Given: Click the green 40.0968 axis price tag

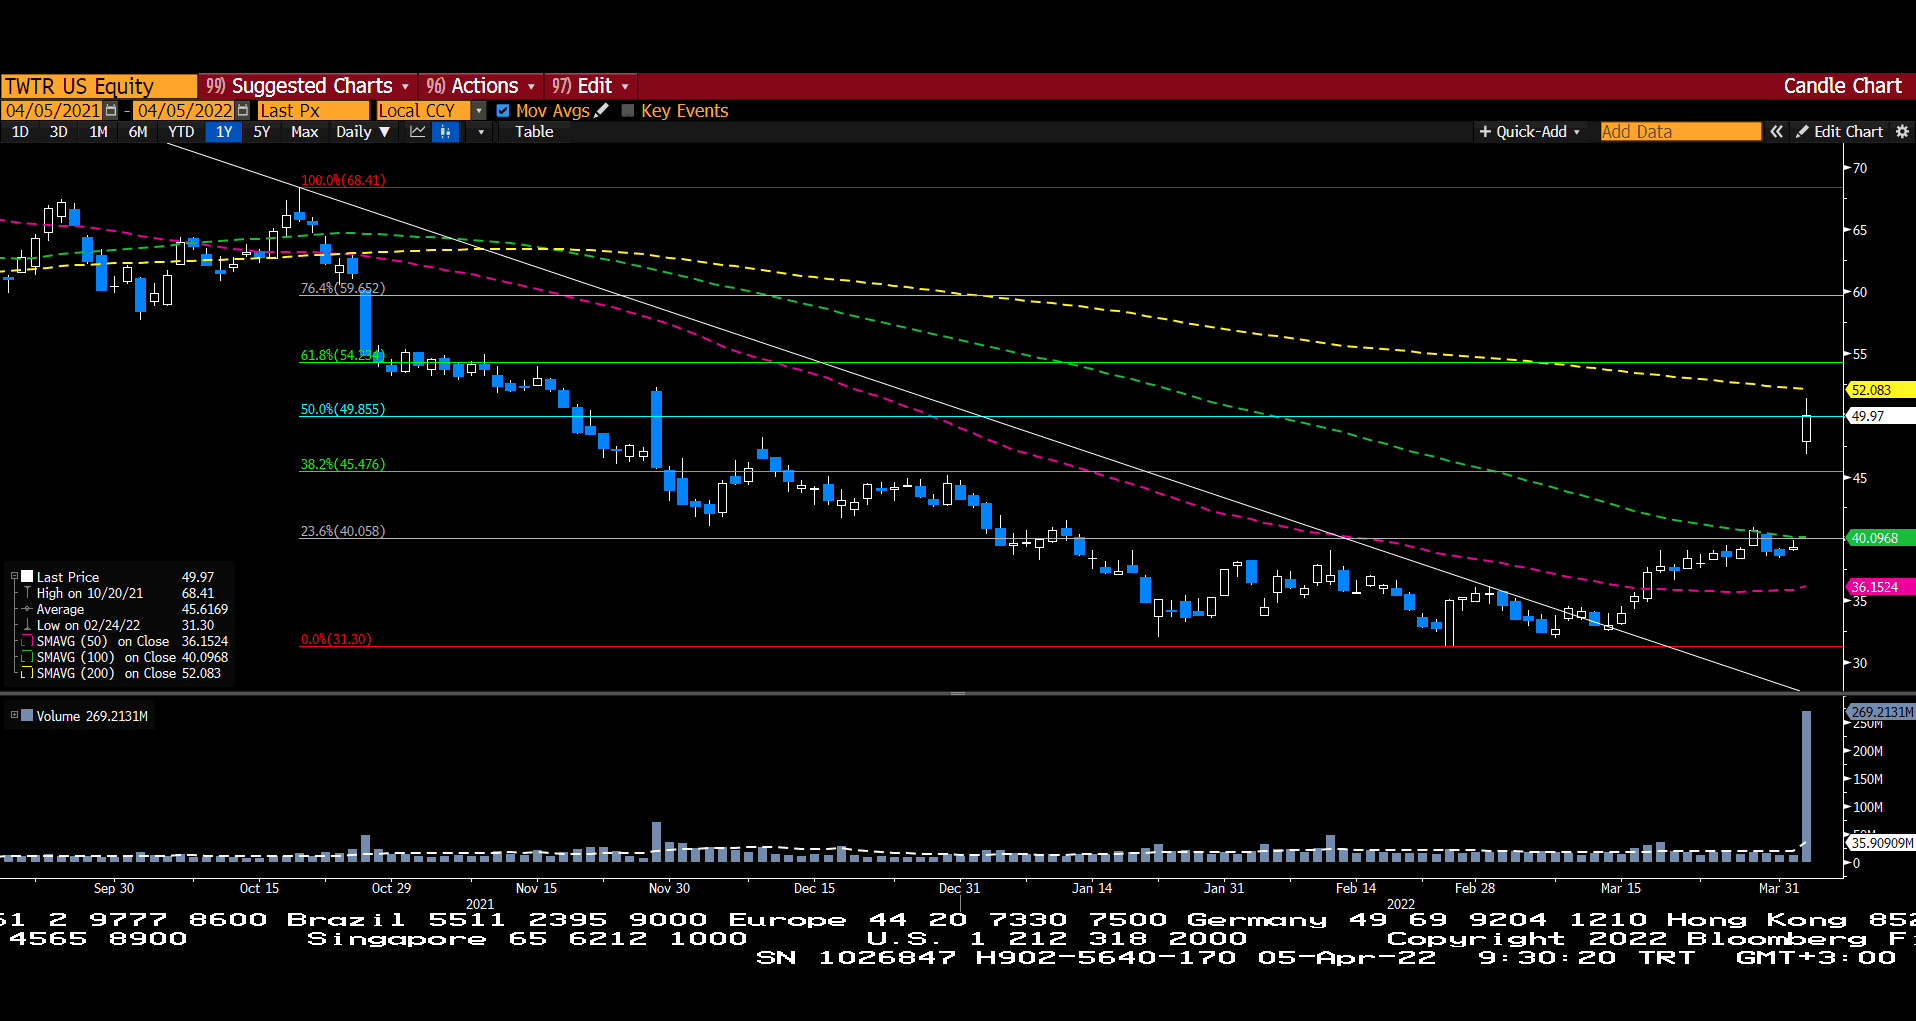Looking at the screenshot, I should pyautogui.click(x=1879, y=538).
